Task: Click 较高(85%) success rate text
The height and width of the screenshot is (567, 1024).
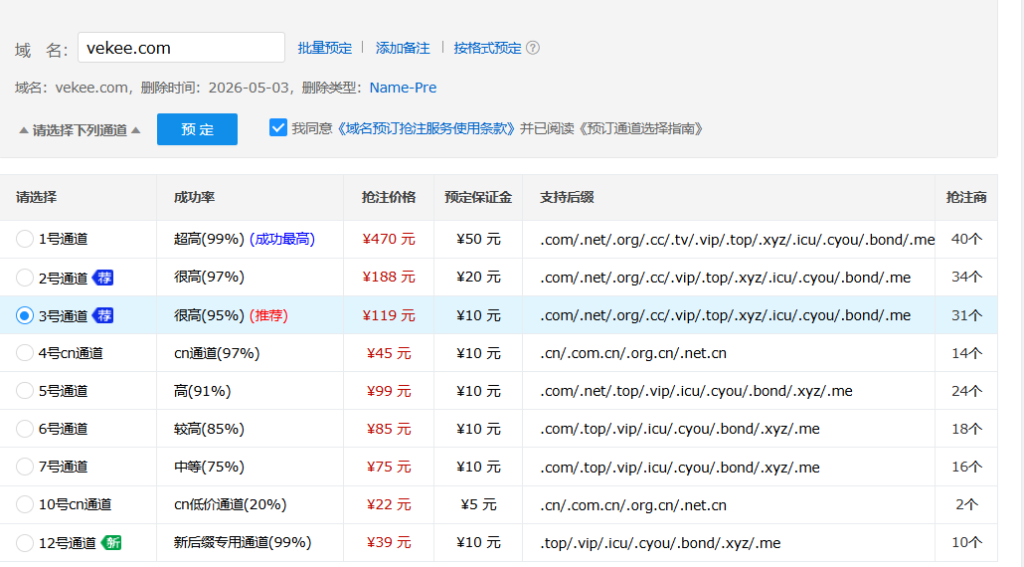Action: coord(209,429)
